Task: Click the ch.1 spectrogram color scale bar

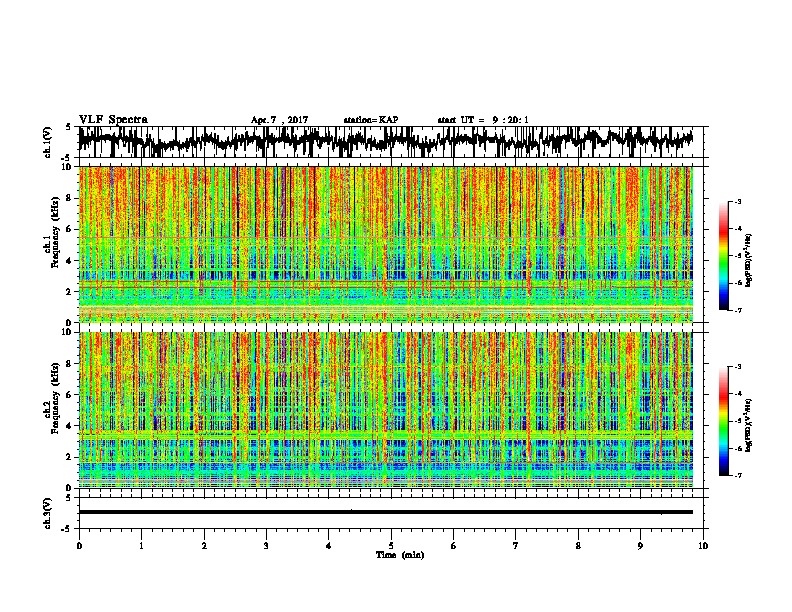Action: (724, 256)
